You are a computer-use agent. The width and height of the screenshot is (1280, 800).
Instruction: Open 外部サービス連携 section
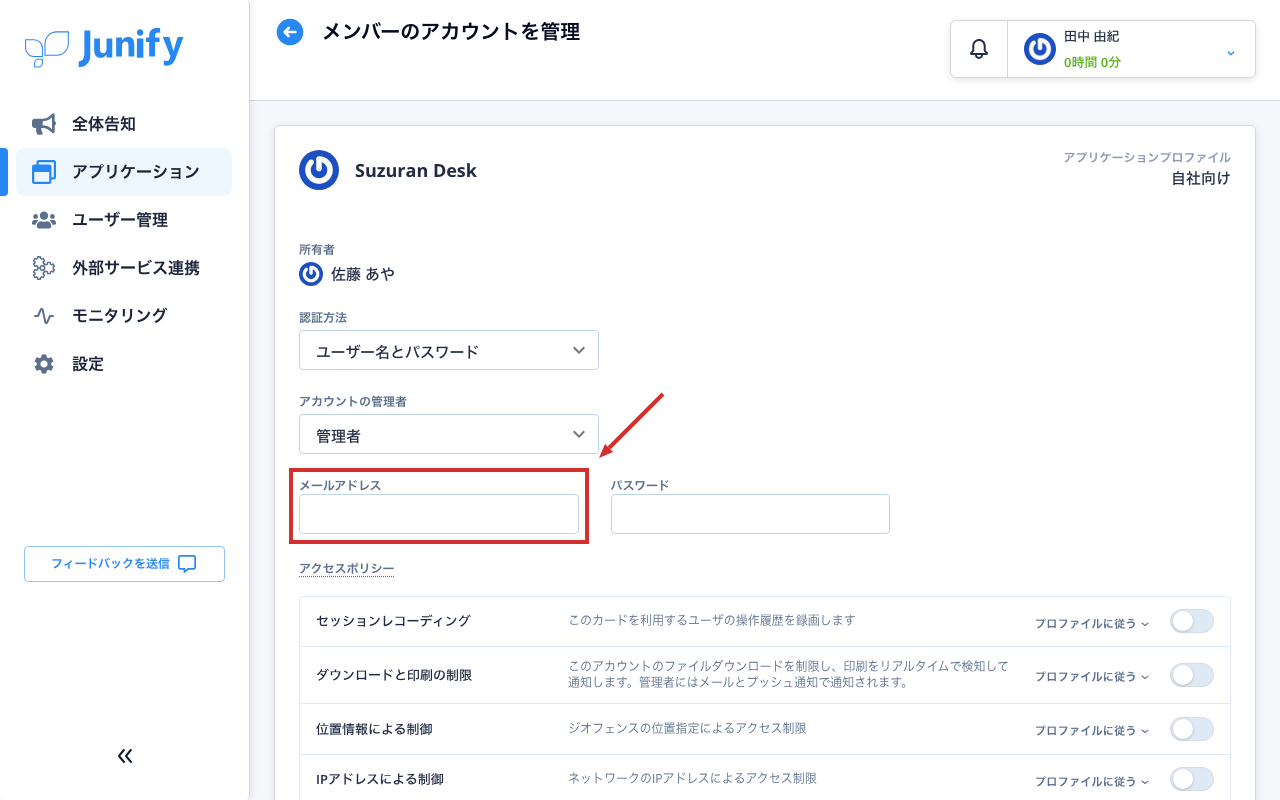124,268
